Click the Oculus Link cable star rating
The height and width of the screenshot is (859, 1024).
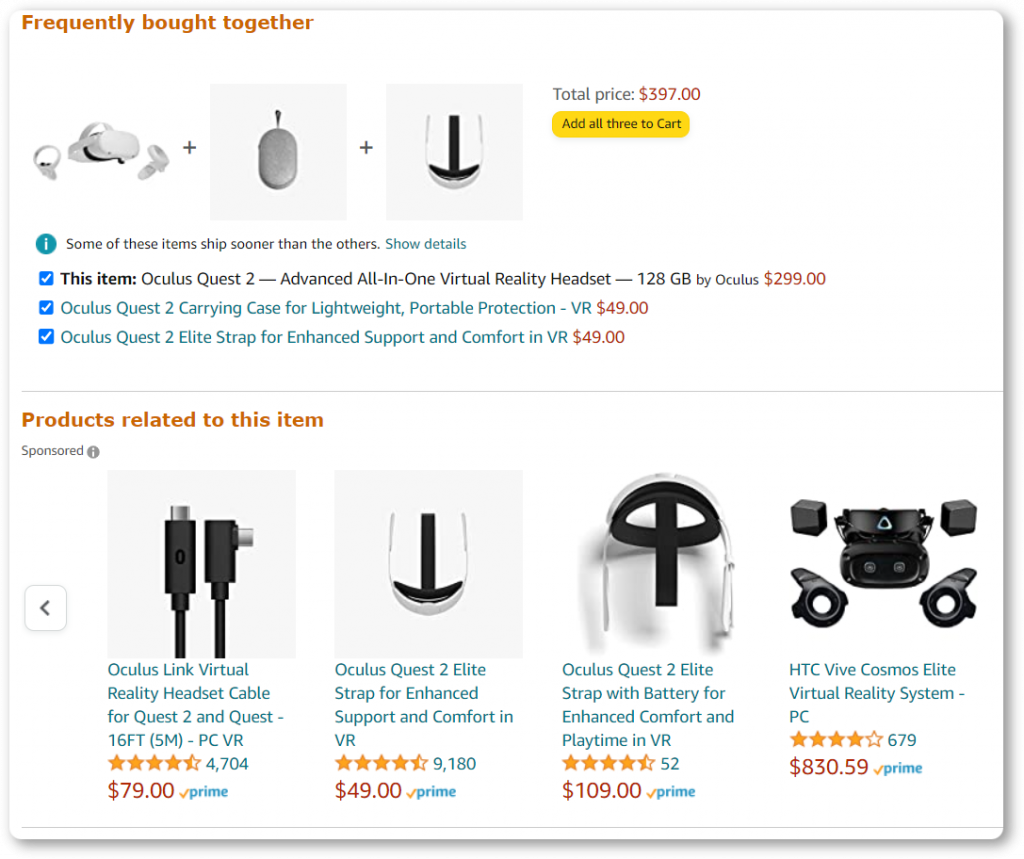pyautogui.click(x=155, y=764)
